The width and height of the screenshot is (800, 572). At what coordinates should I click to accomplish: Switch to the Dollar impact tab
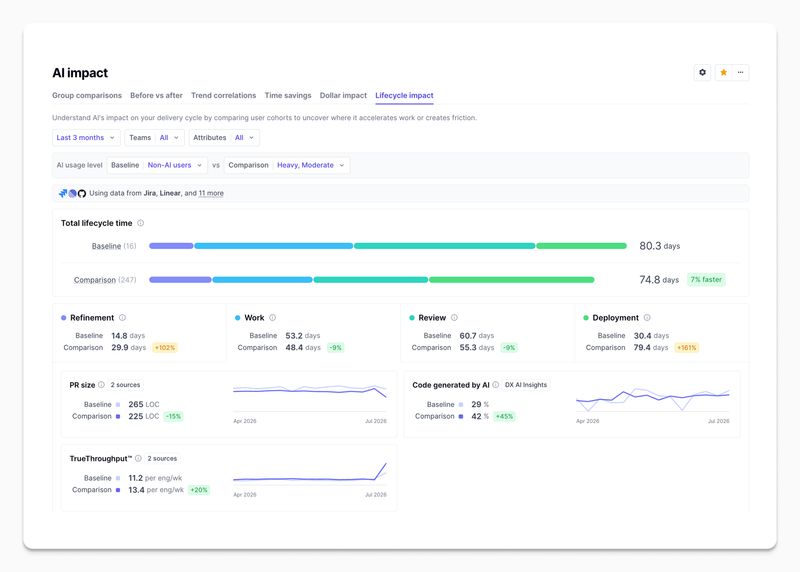(x=343, y=95)
